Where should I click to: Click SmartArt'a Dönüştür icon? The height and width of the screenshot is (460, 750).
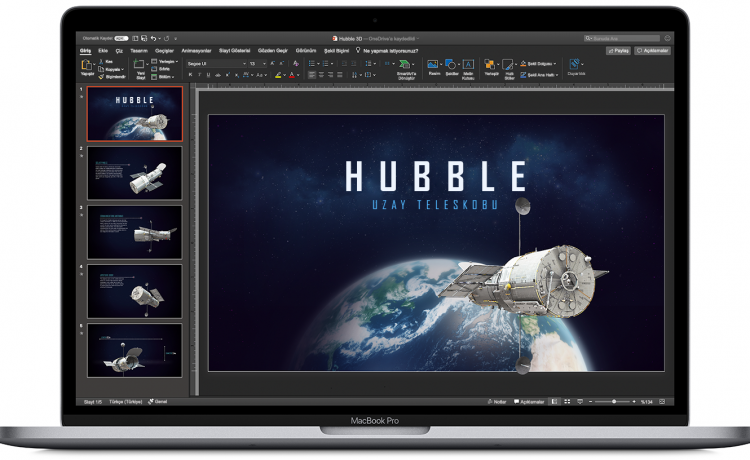(405, 64)
